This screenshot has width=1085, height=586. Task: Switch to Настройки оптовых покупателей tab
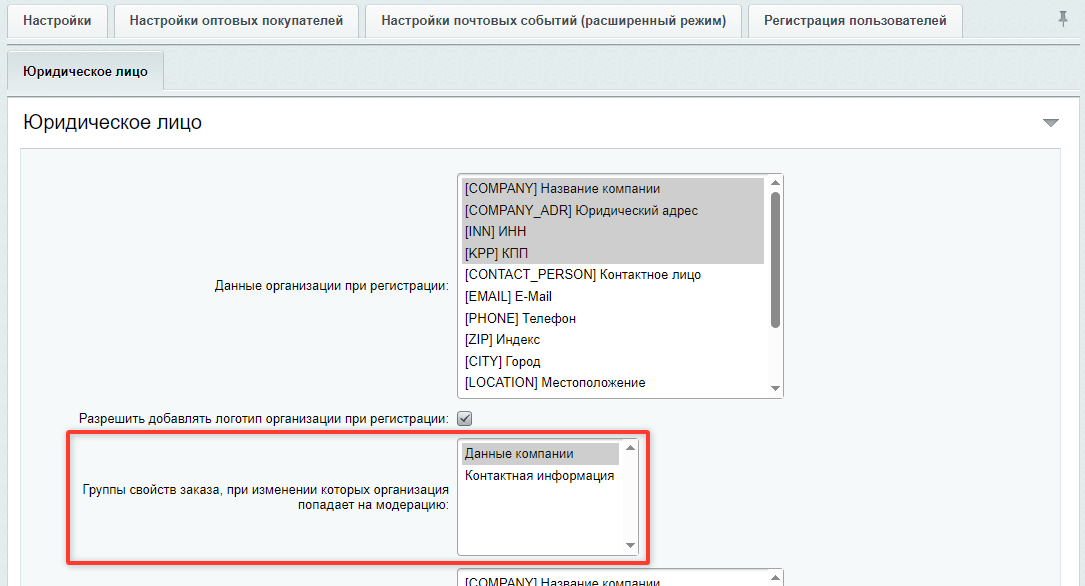click(x=236, y=21)
